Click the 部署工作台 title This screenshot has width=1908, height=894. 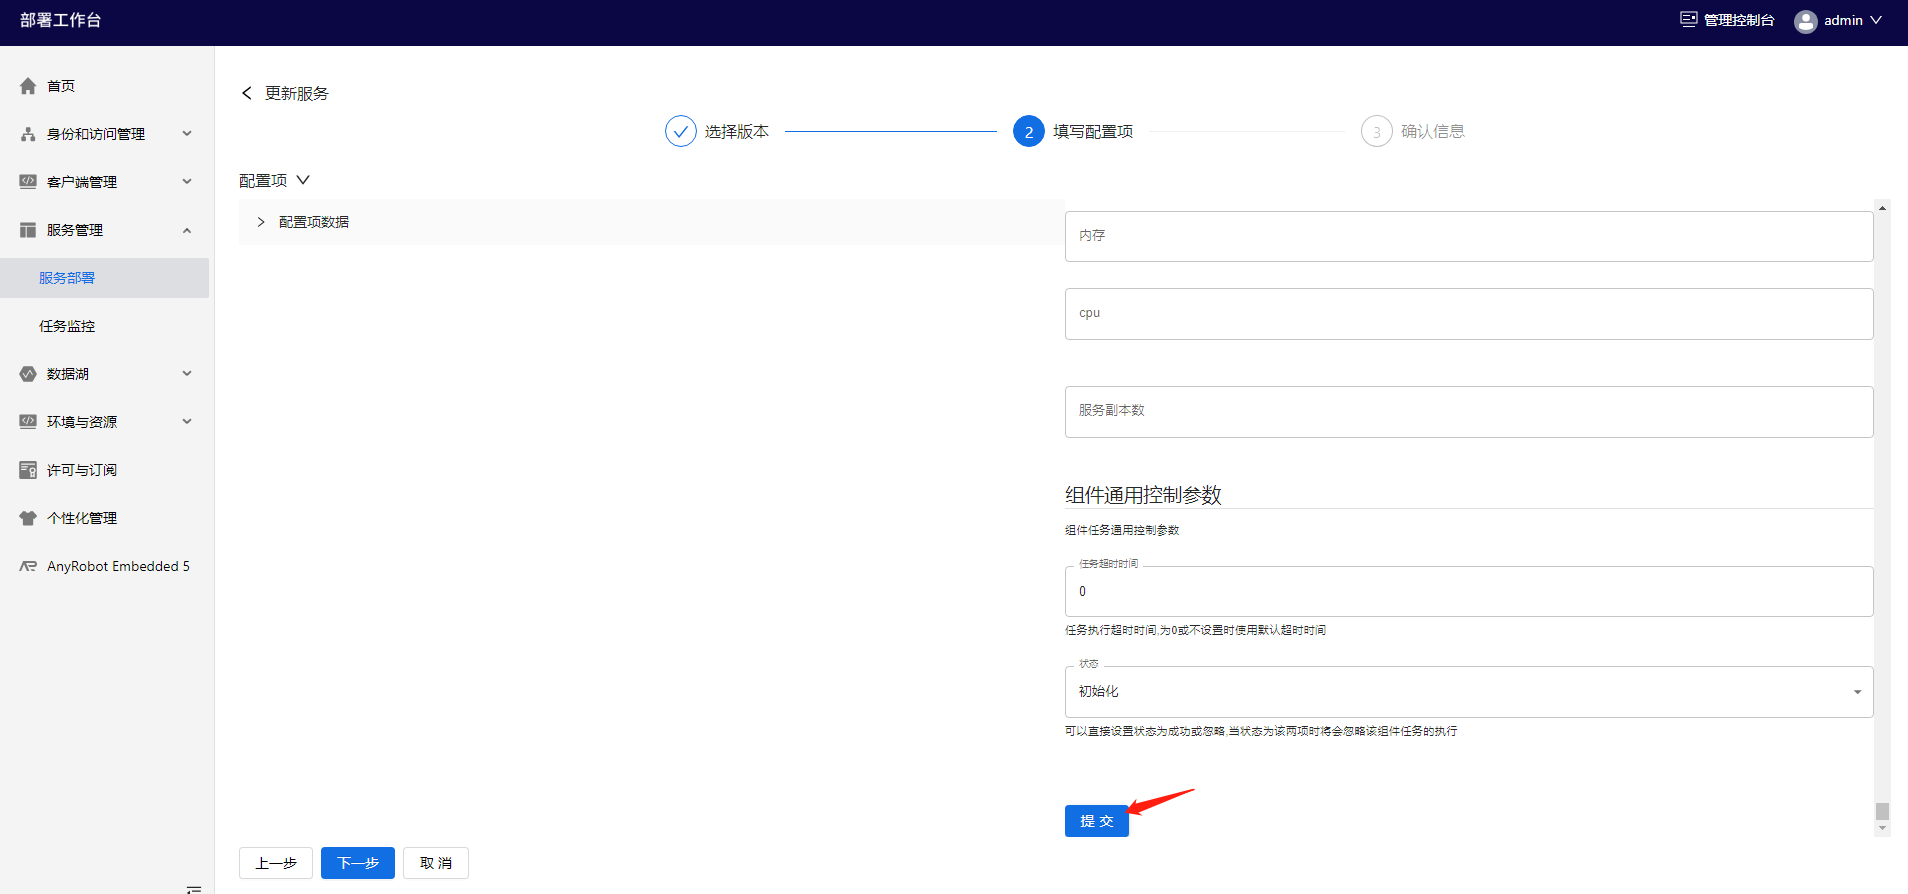pos(60,20)
